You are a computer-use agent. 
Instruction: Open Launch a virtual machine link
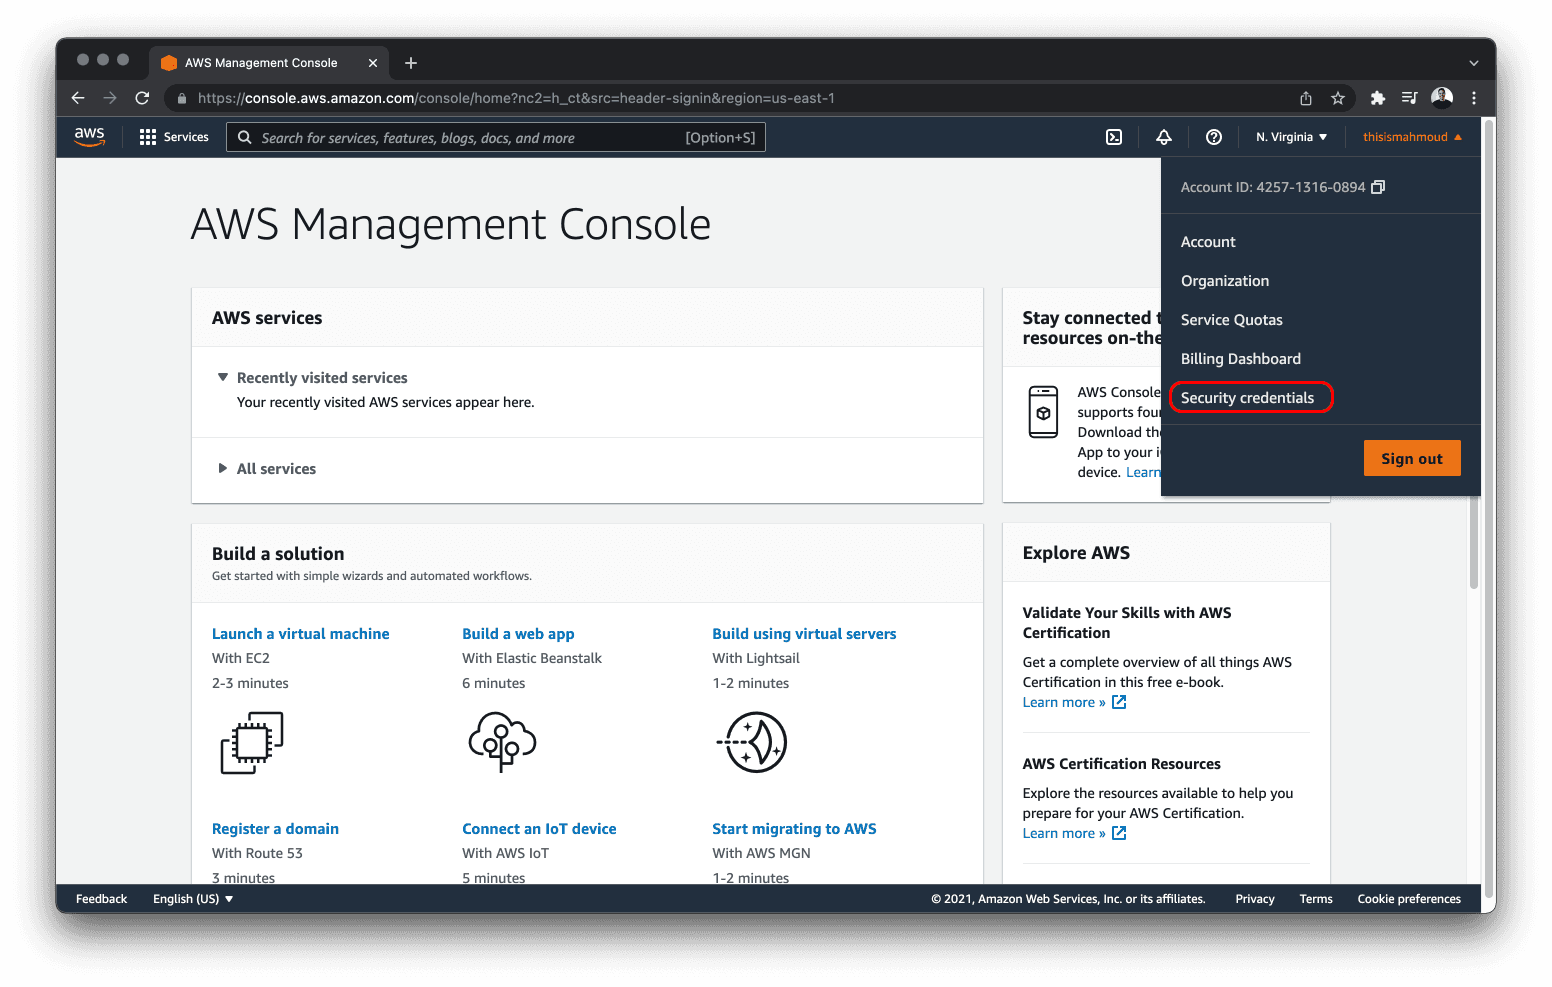coord(300,634)
